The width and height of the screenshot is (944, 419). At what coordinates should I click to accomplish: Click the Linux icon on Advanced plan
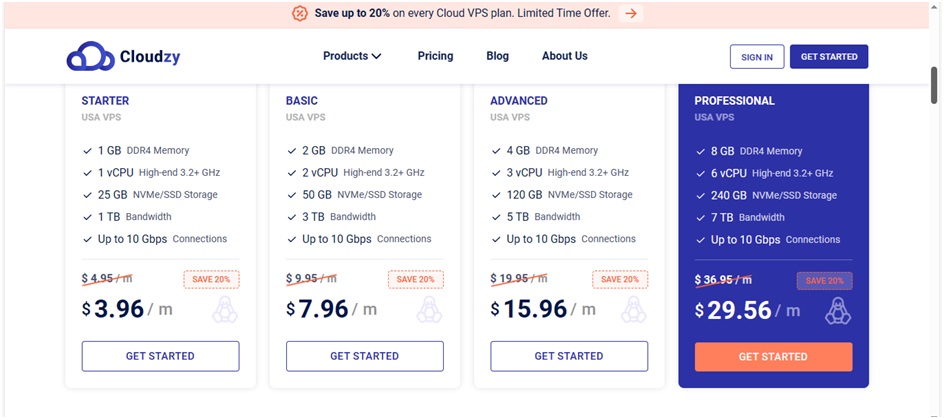coord(633,310)
